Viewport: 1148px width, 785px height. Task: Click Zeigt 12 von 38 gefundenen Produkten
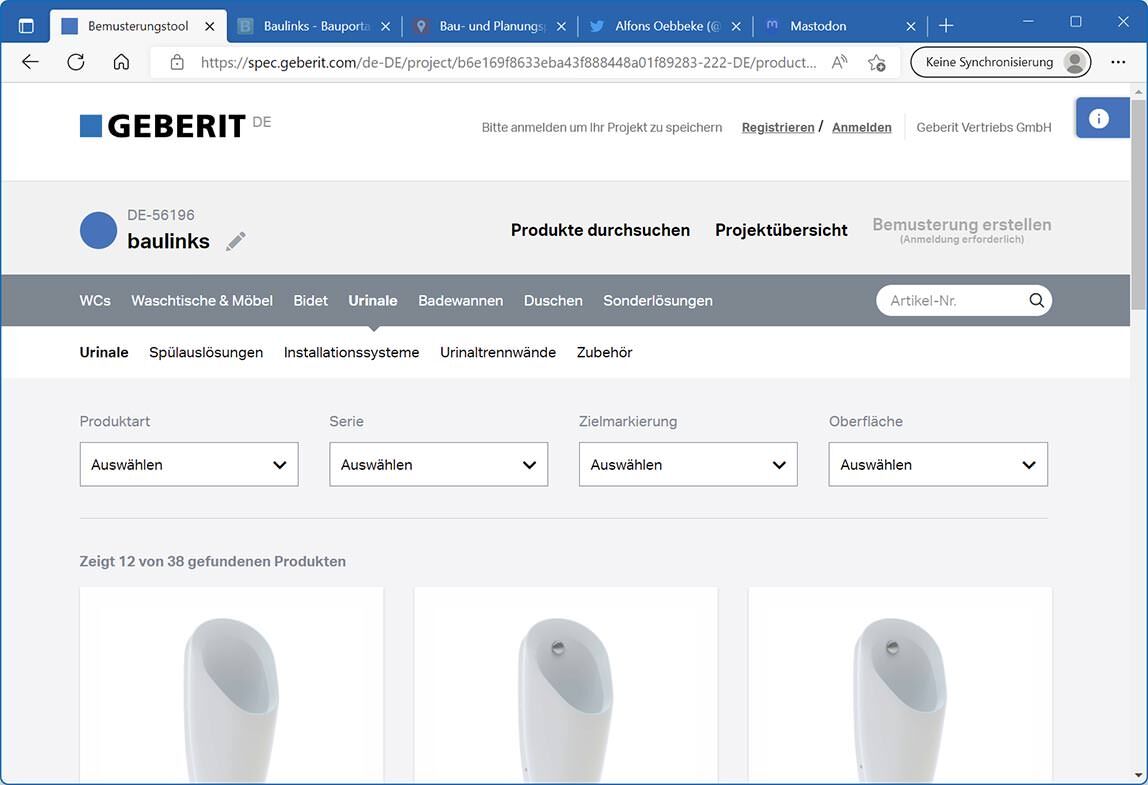coord(212,562)
